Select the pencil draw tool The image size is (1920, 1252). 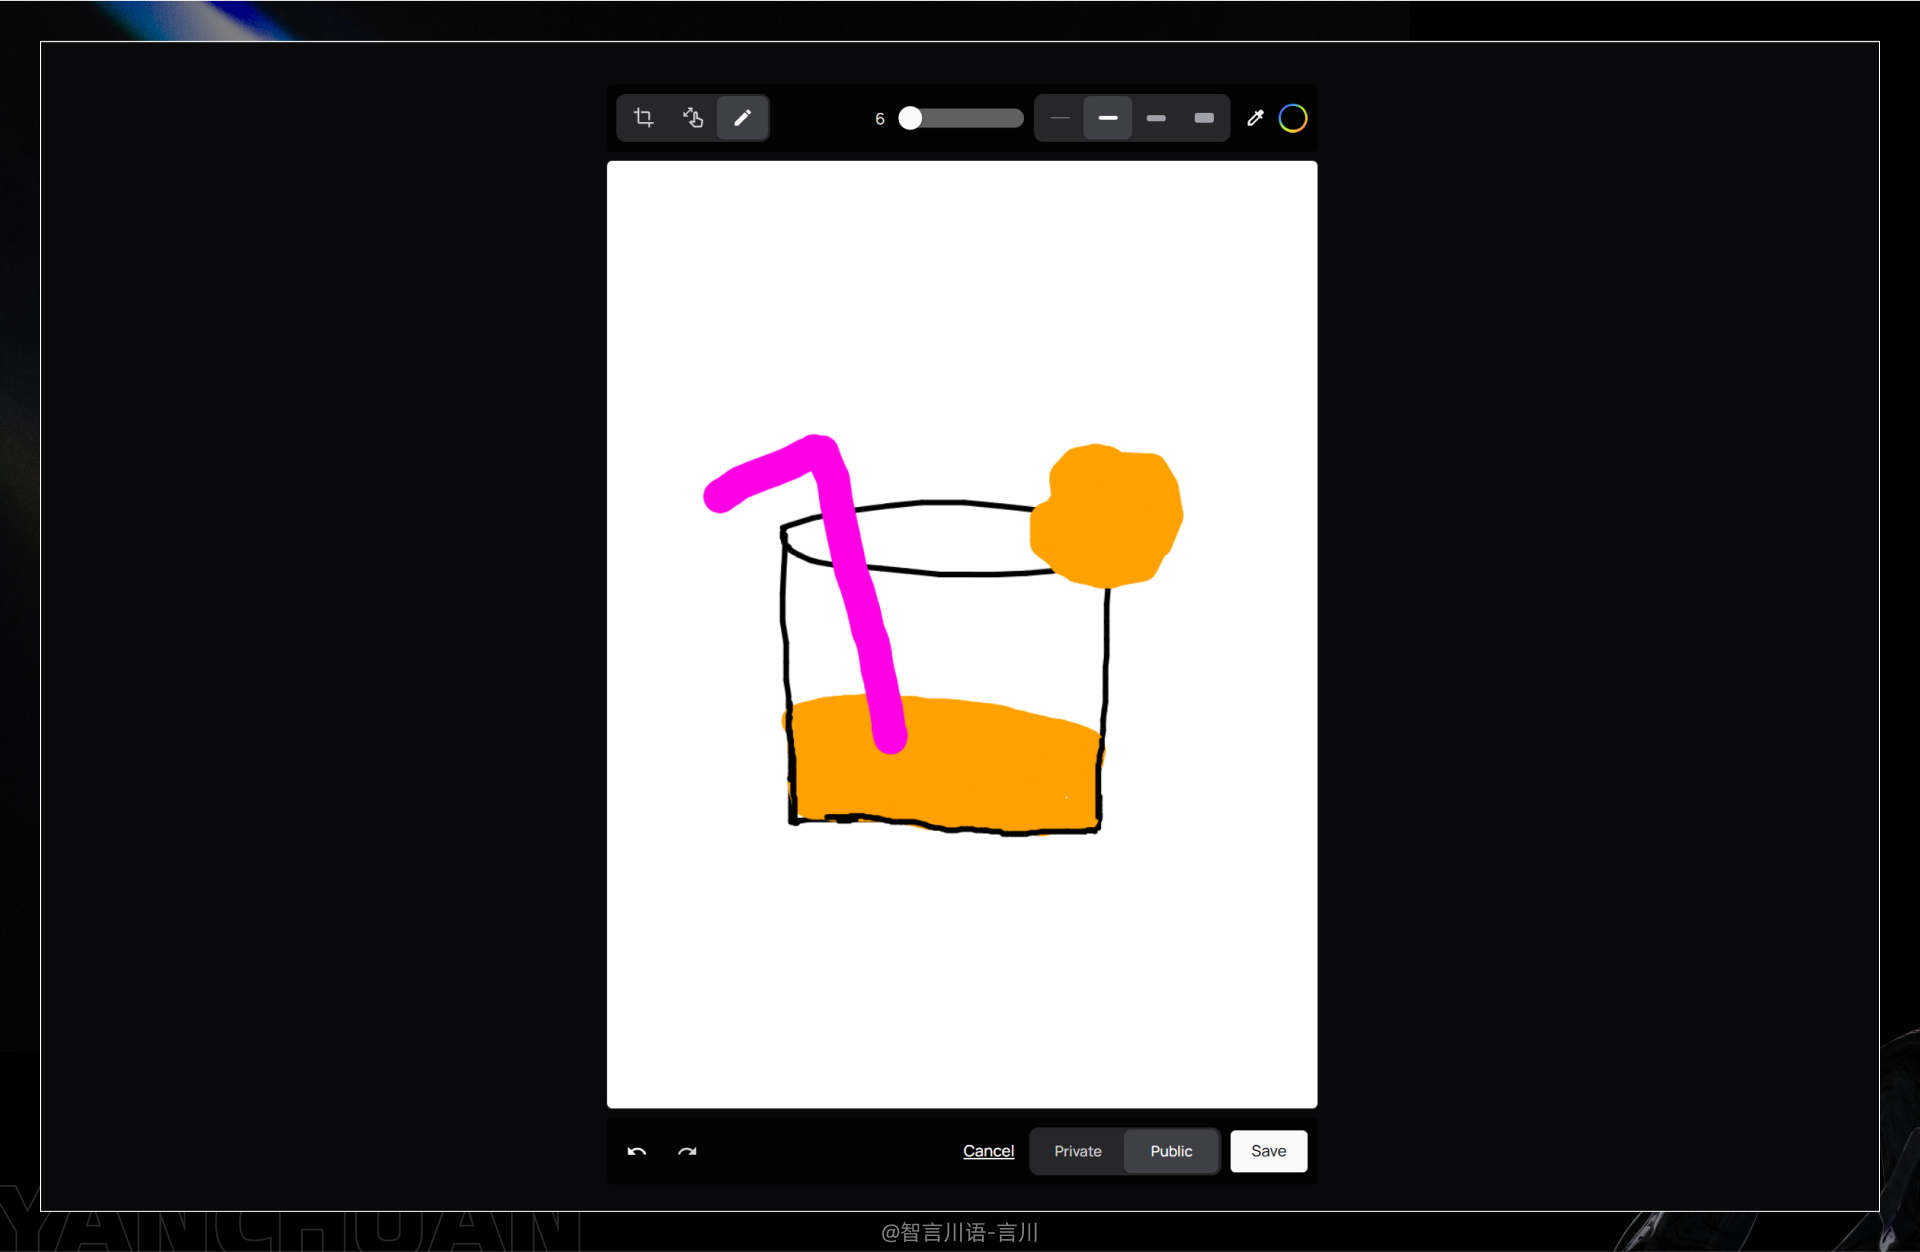pos(742,118)
